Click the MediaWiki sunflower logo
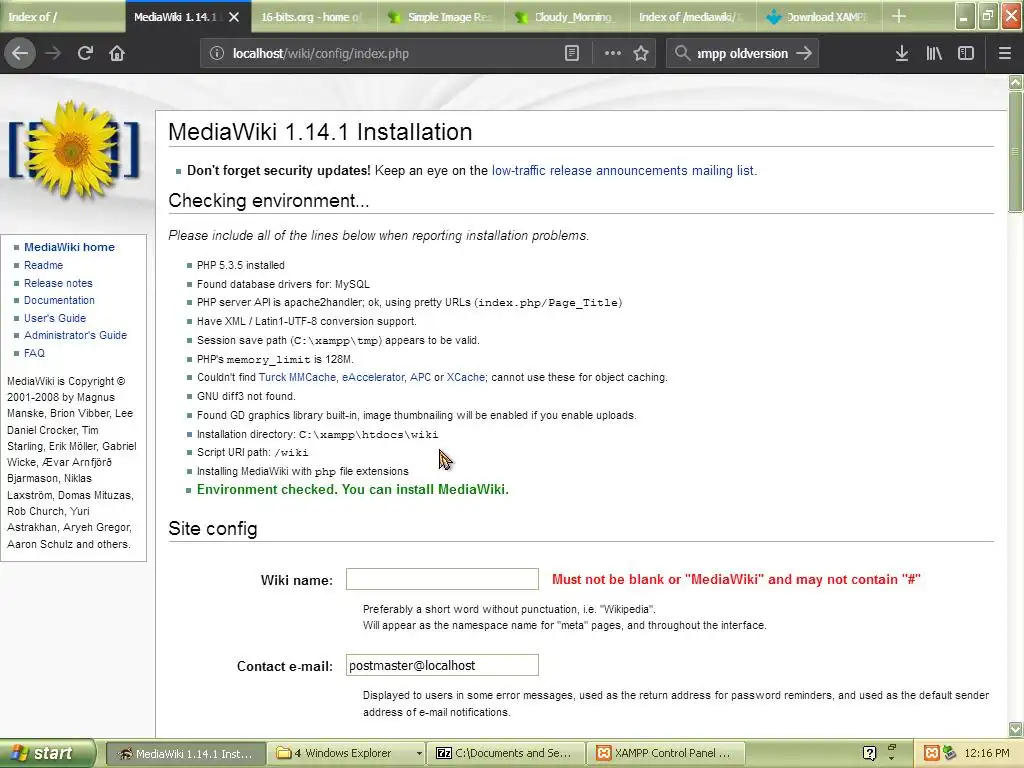This screenshot has width=1024, height=768. point(74,149)
